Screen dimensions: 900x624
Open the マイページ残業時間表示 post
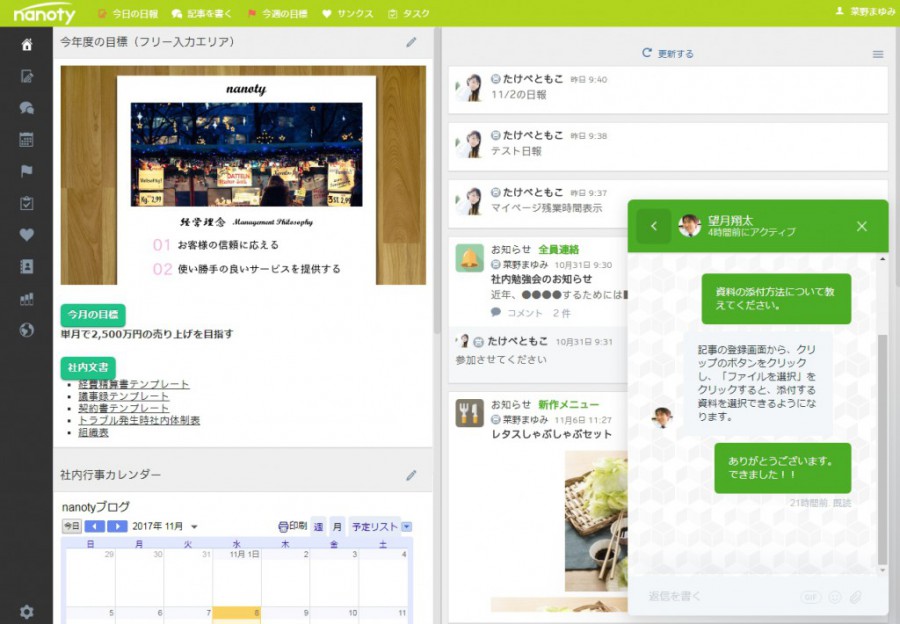(x=546, y=208)
